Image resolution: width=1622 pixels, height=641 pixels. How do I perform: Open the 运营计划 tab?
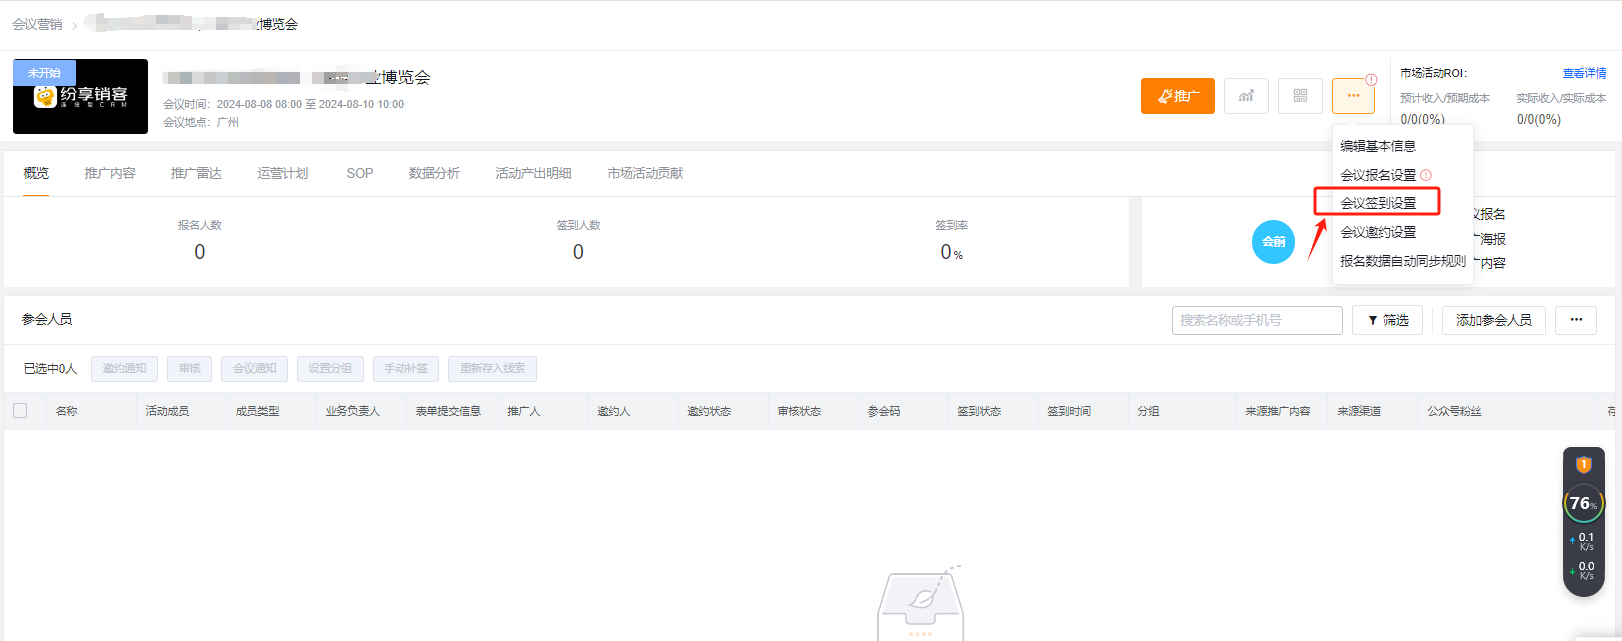click(x=283, y=173)
